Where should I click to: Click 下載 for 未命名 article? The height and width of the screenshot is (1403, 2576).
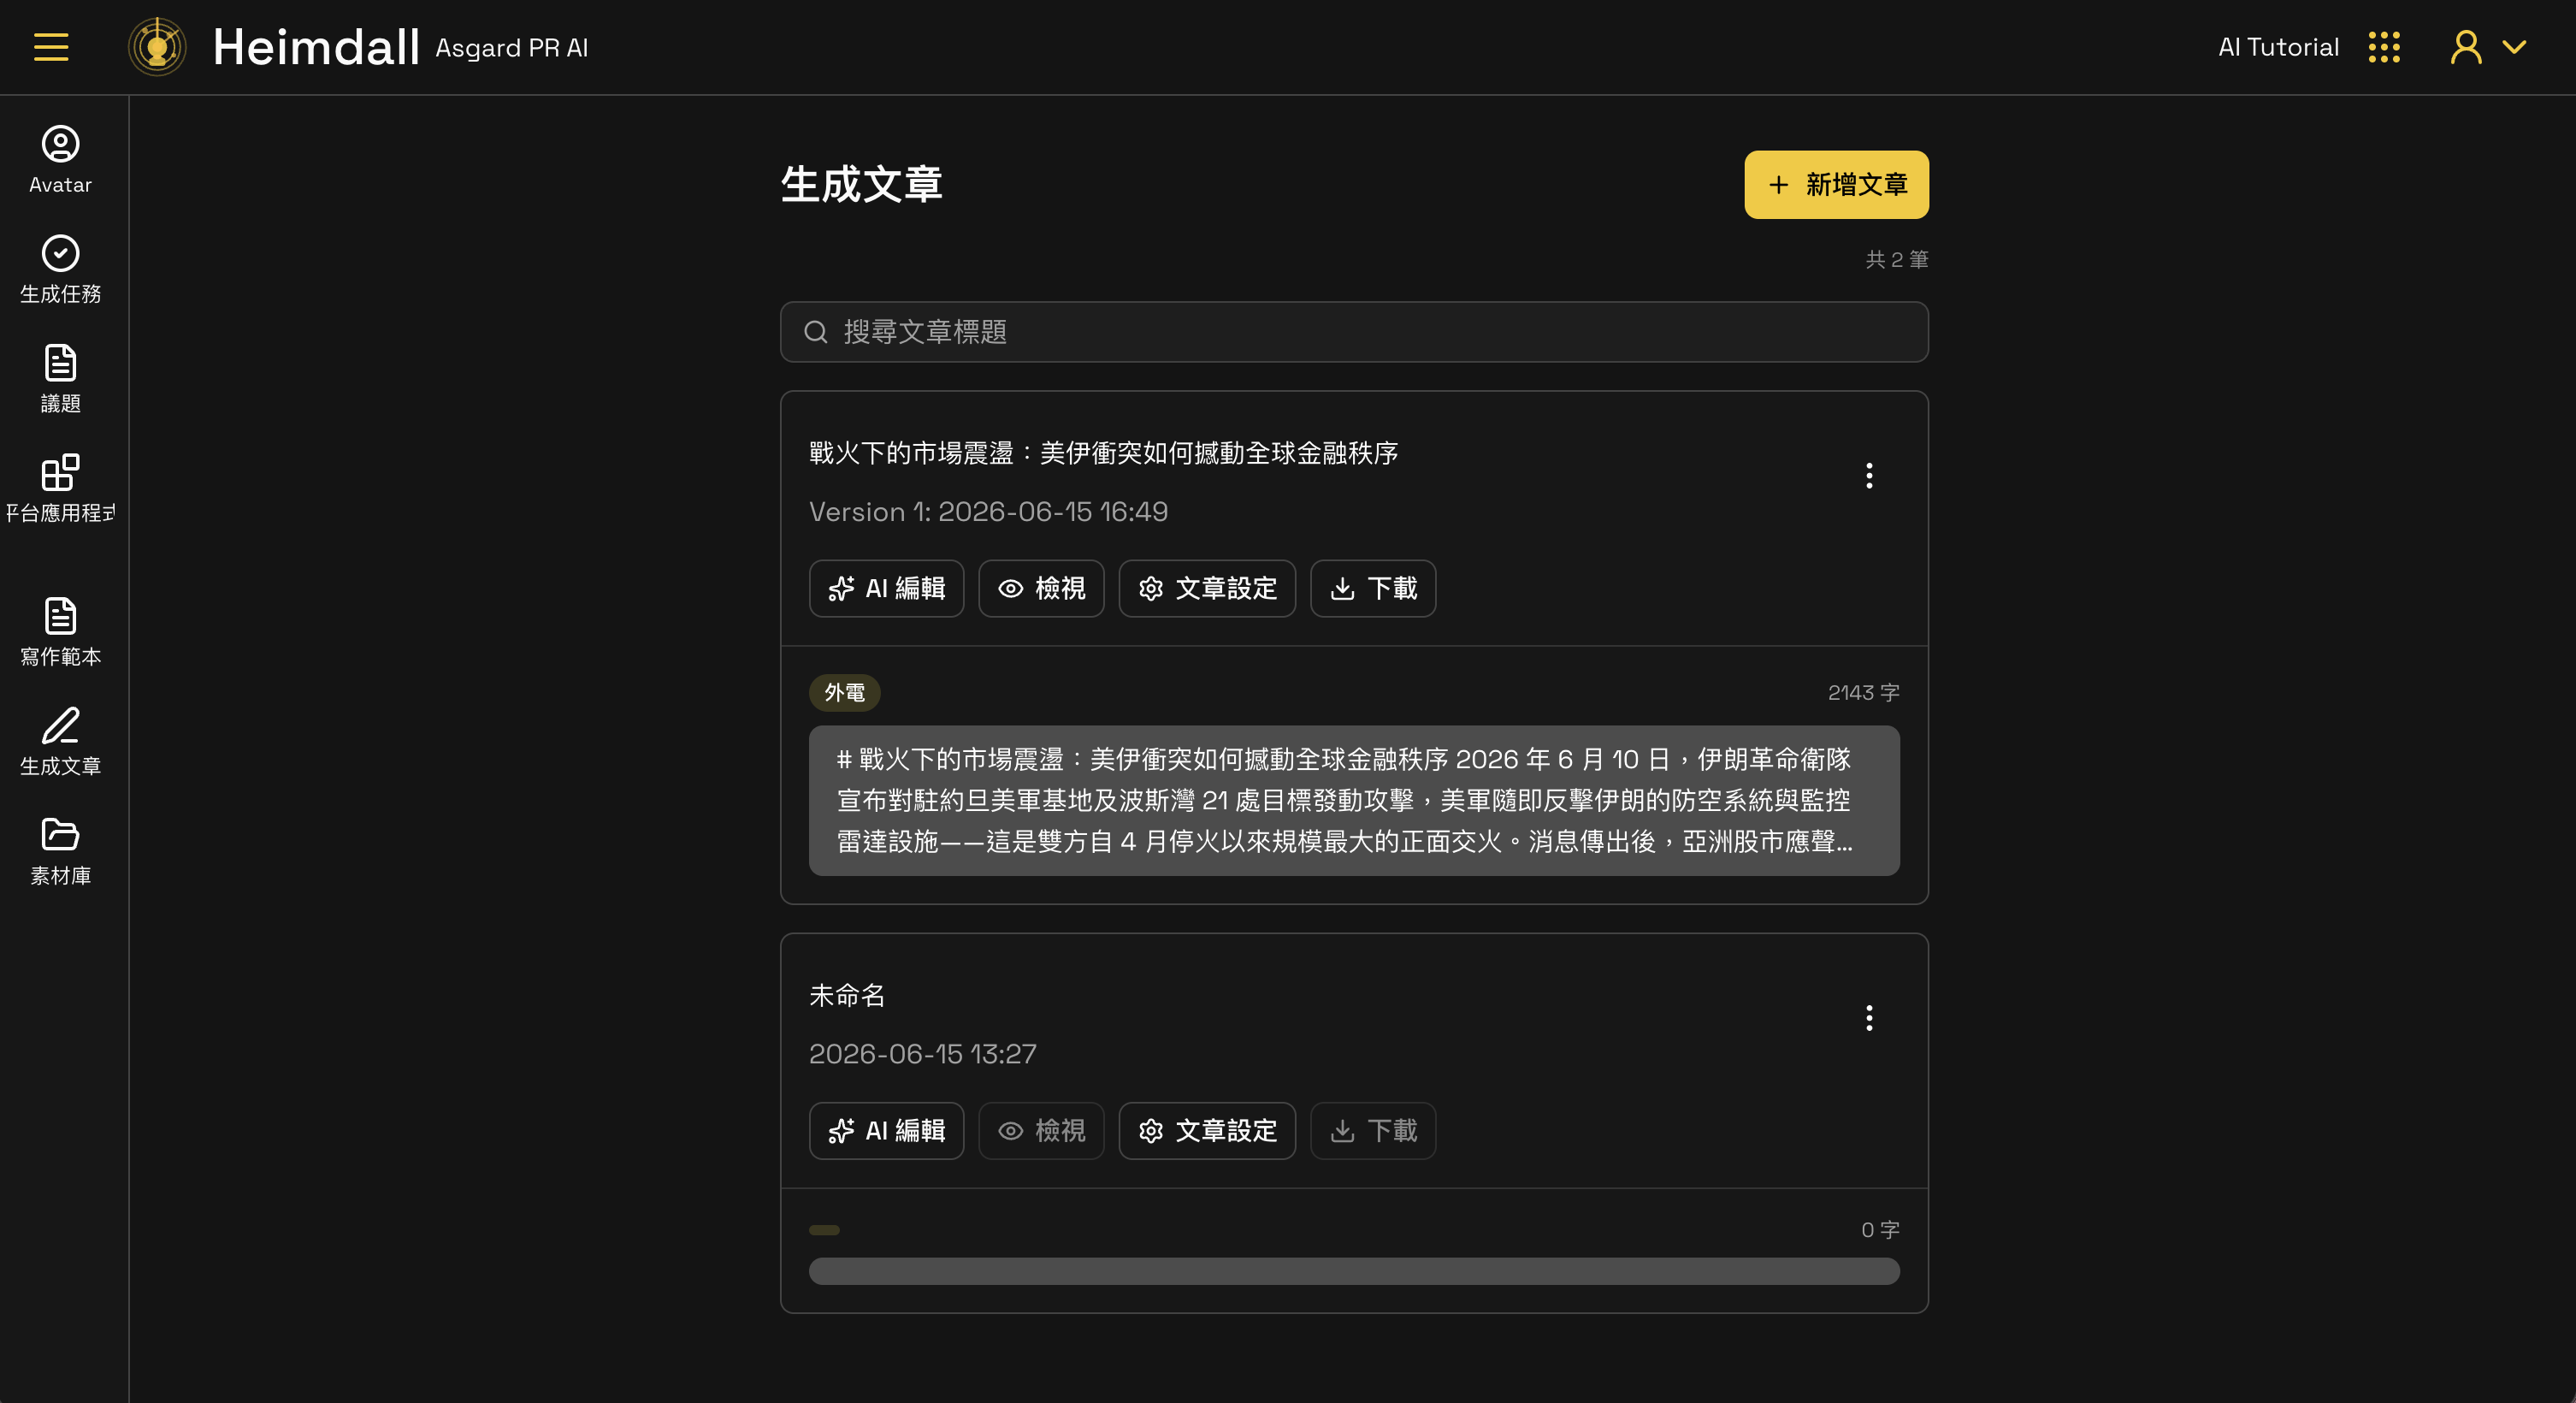tap(1373, 1130)
